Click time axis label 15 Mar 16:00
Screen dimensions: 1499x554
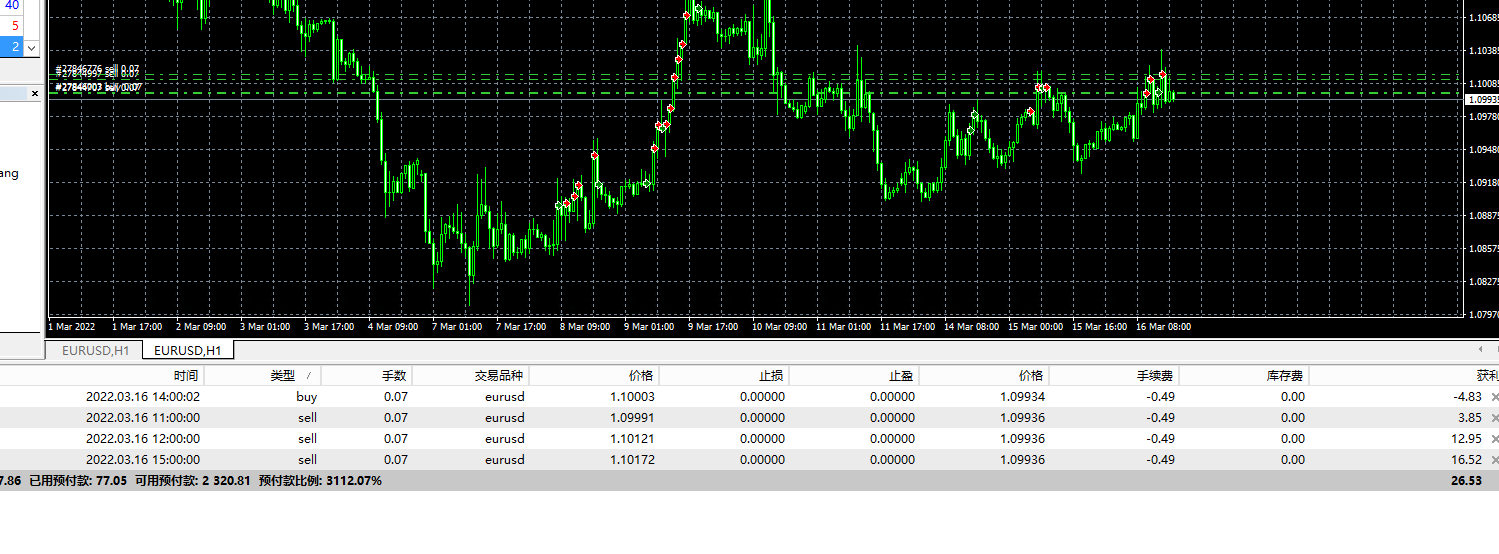[x=1099, y=326]
